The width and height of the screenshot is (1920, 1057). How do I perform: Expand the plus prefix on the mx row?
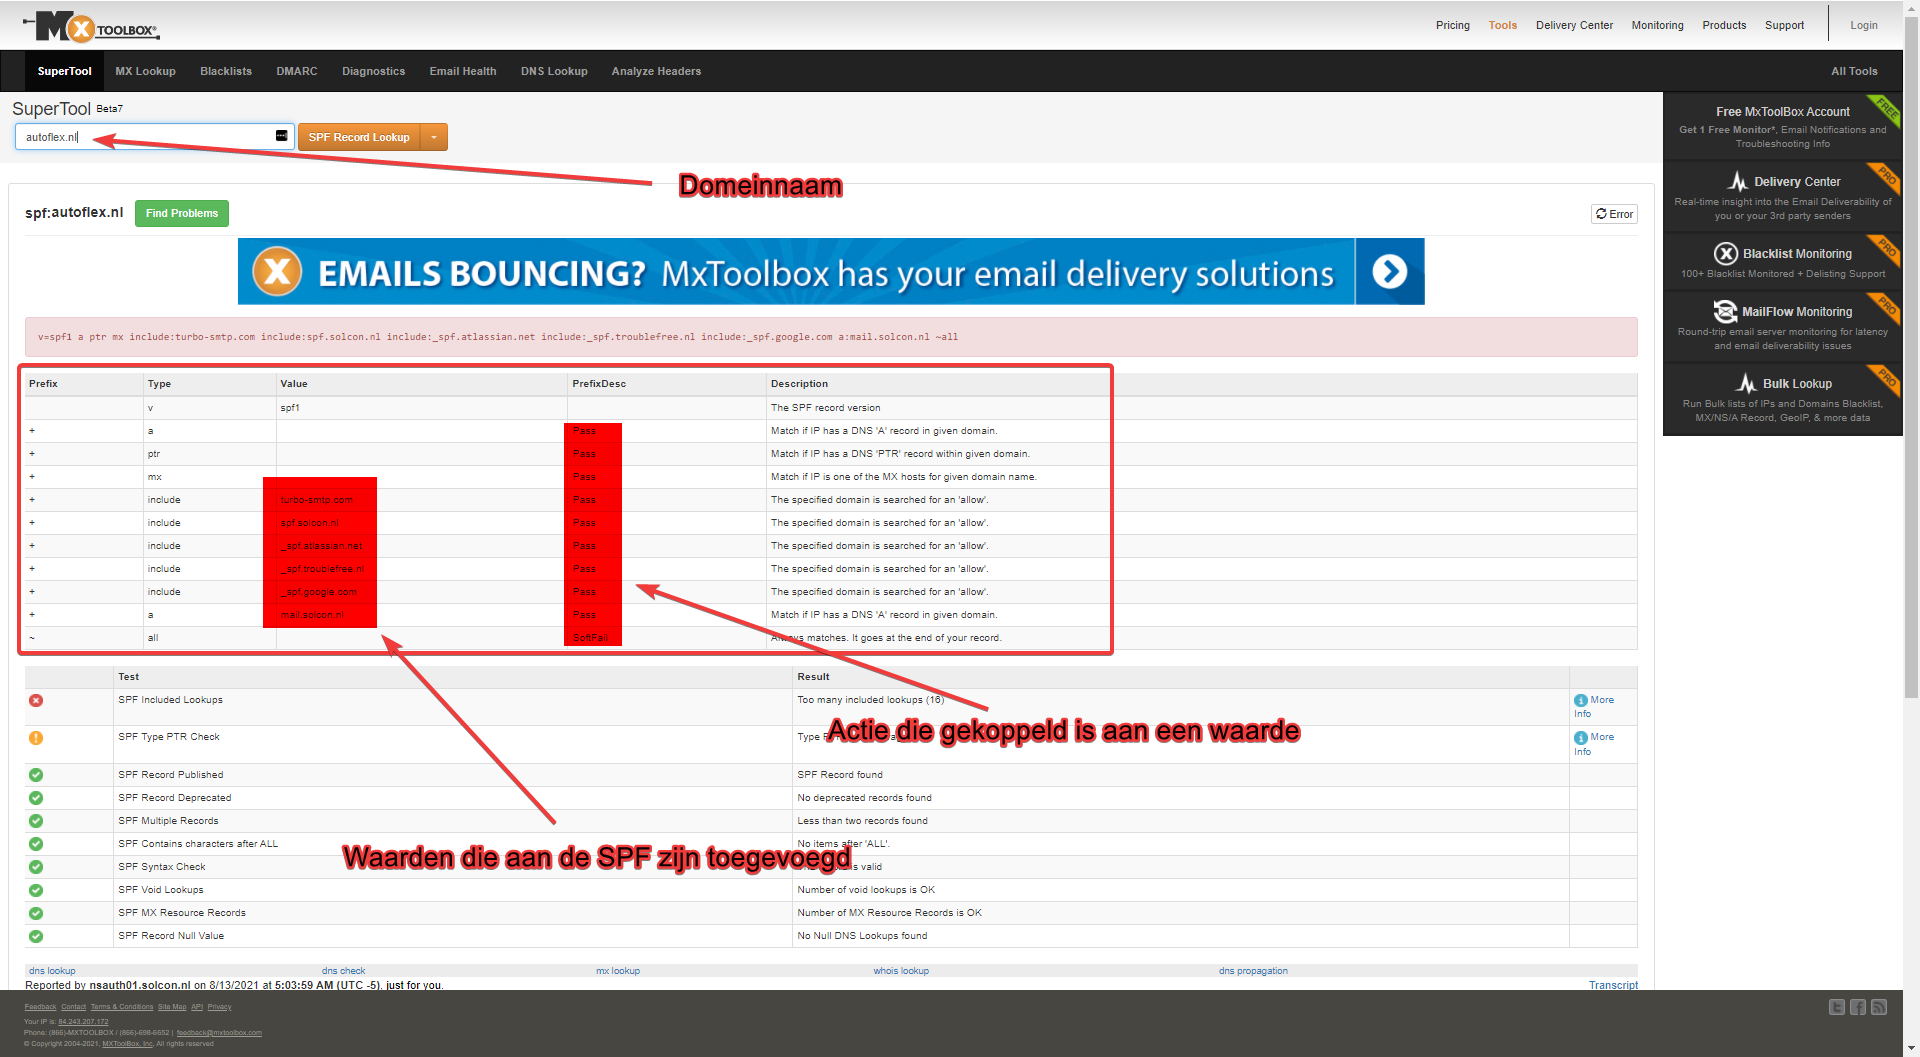(x=32, y=477)
